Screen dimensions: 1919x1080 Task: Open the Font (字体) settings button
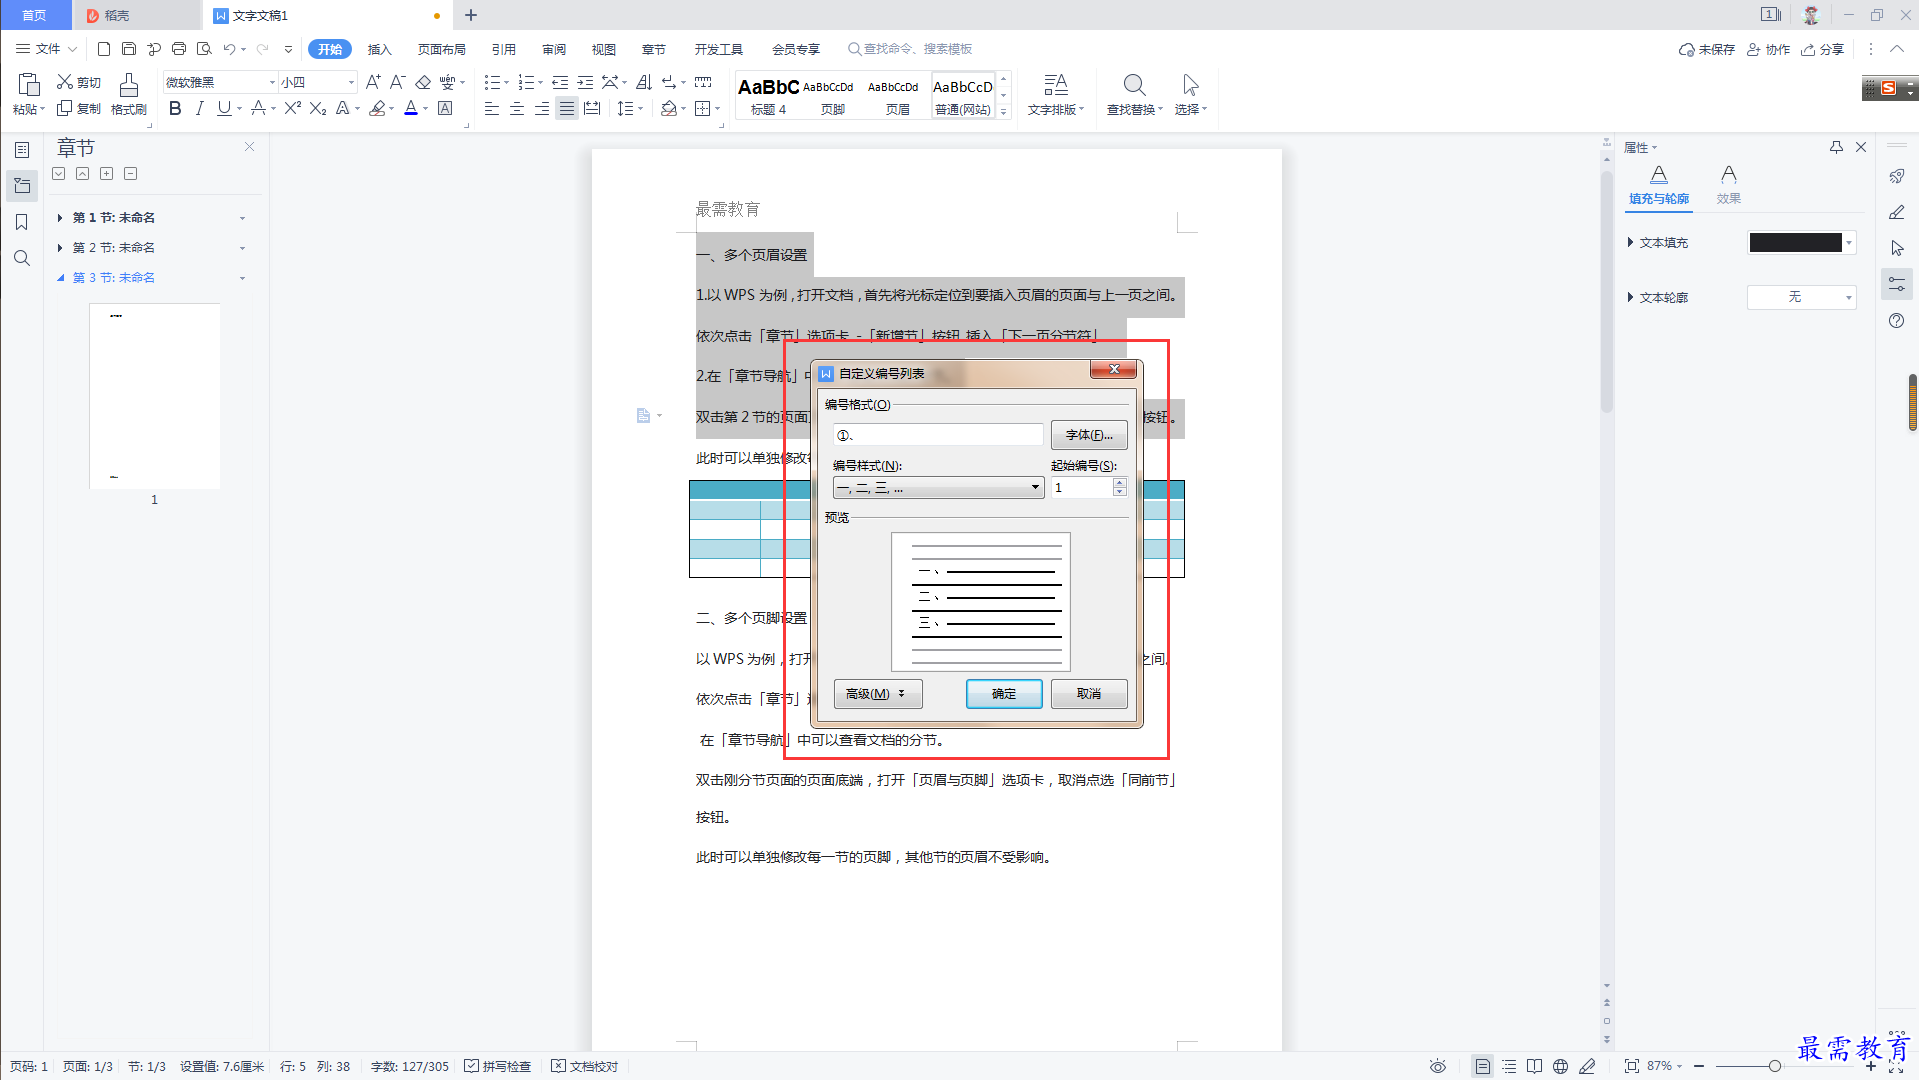click(1089, 435)
